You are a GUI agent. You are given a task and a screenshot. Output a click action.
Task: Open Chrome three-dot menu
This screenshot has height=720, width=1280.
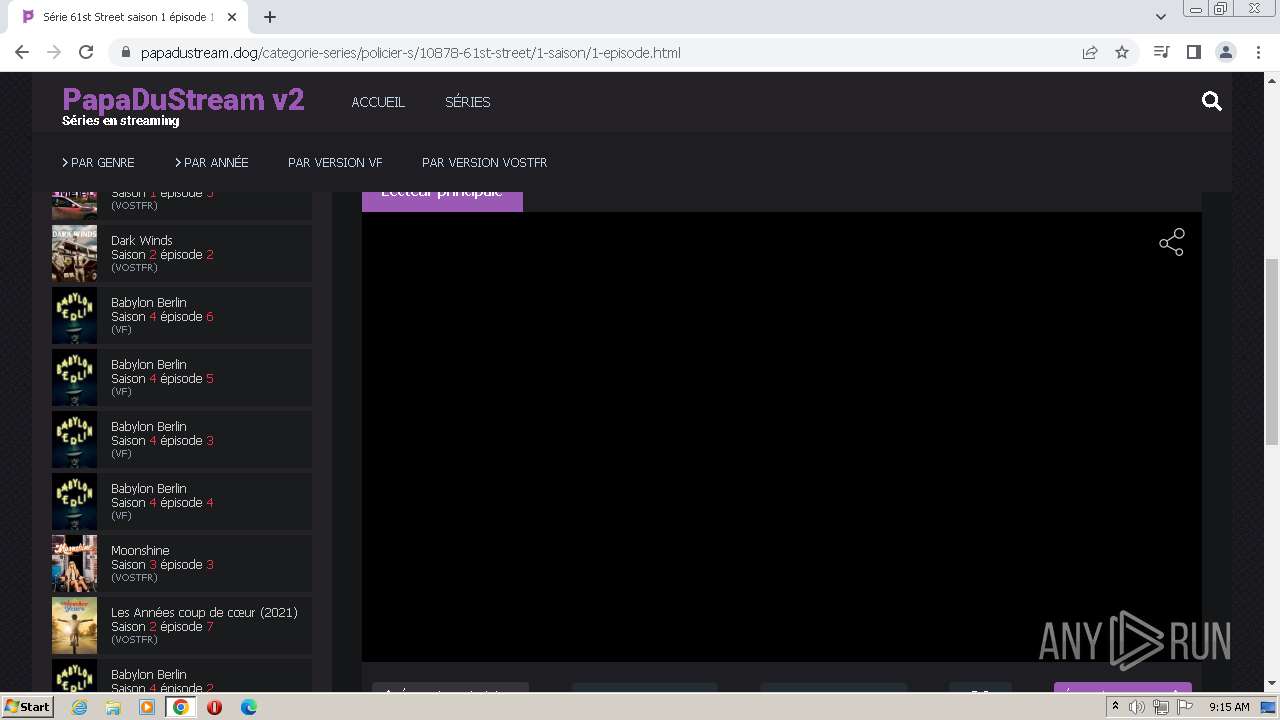click(1258, 52)
